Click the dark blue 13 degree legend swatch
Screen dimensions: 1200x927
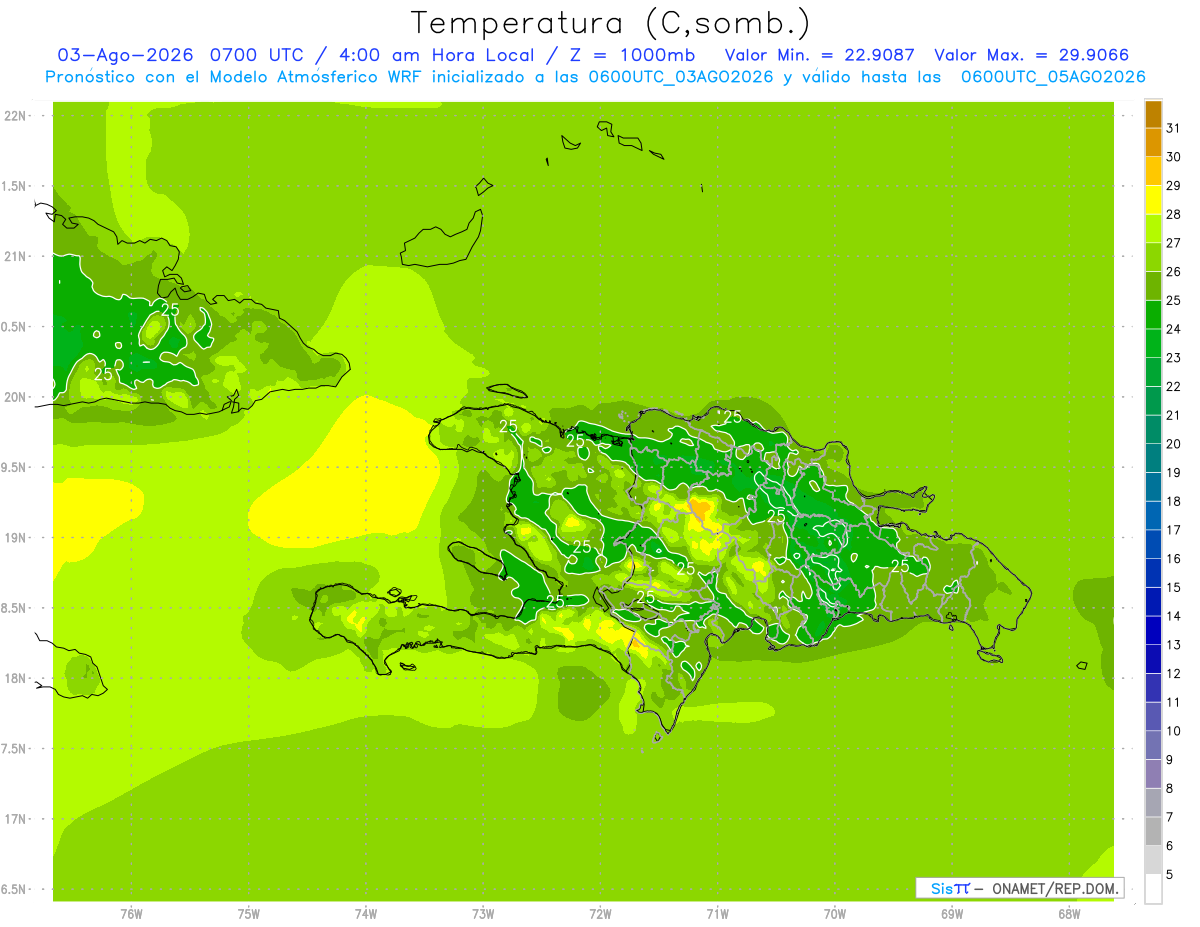(1153, 631)
